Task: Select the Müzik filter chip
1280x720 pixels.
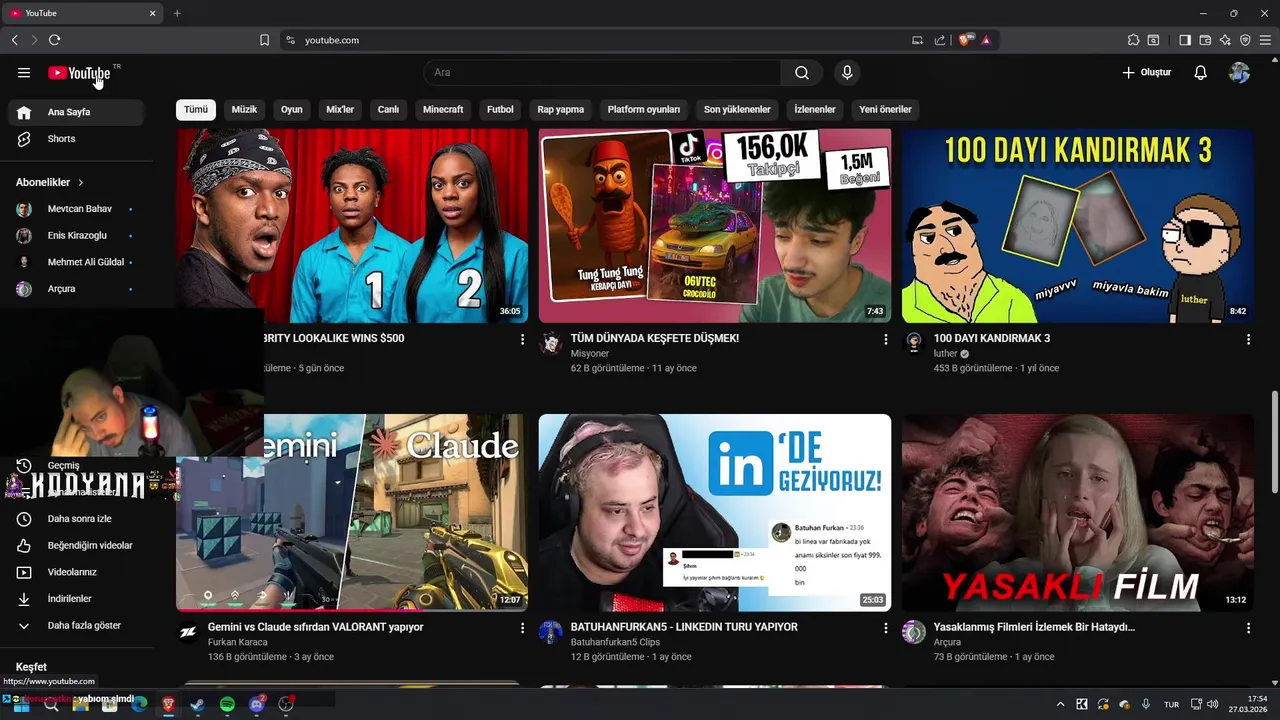Action: coord(244,109)
